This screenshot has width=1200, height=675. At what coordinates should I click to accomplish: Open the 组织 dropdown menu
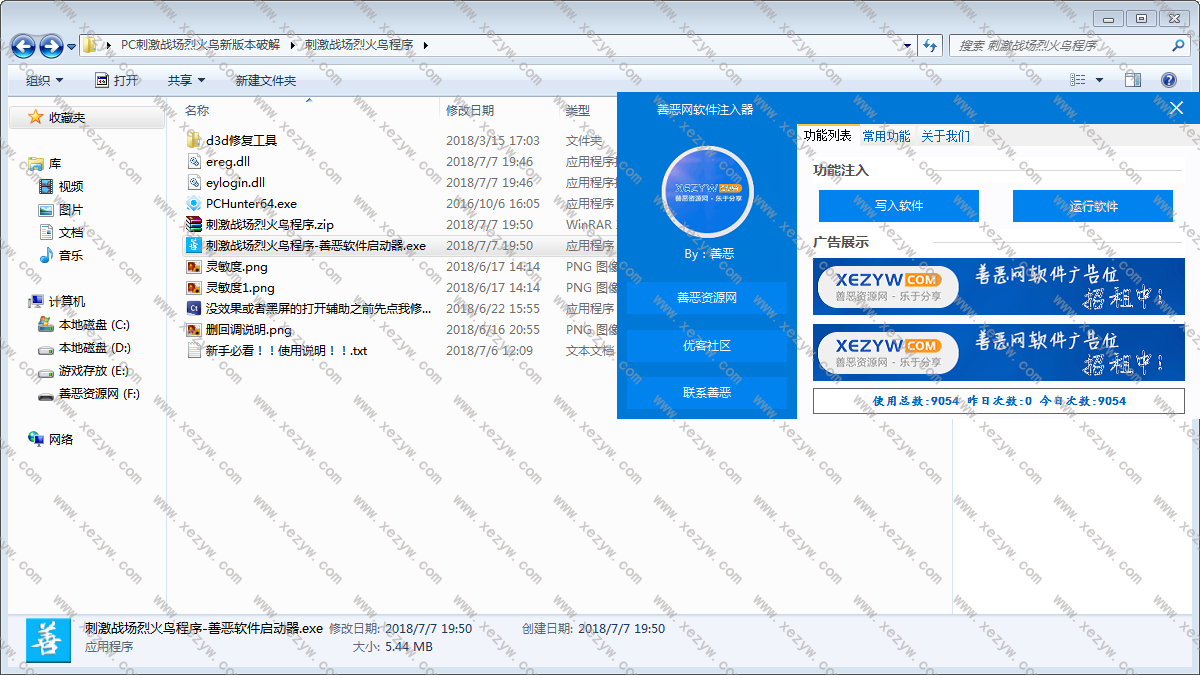(44, 80)
